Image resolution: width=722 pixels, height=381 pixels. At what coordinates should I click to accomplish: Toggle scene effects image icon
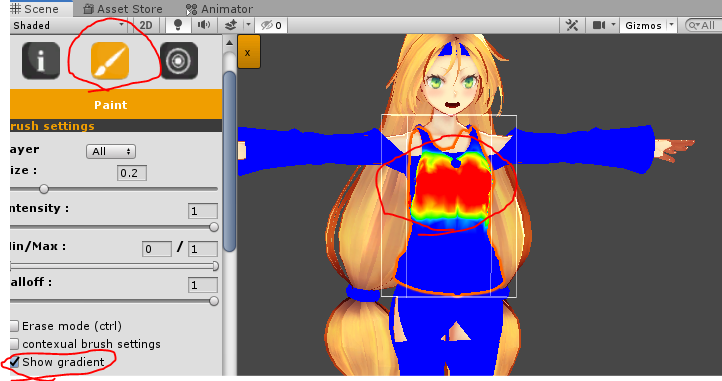(231, 25)
